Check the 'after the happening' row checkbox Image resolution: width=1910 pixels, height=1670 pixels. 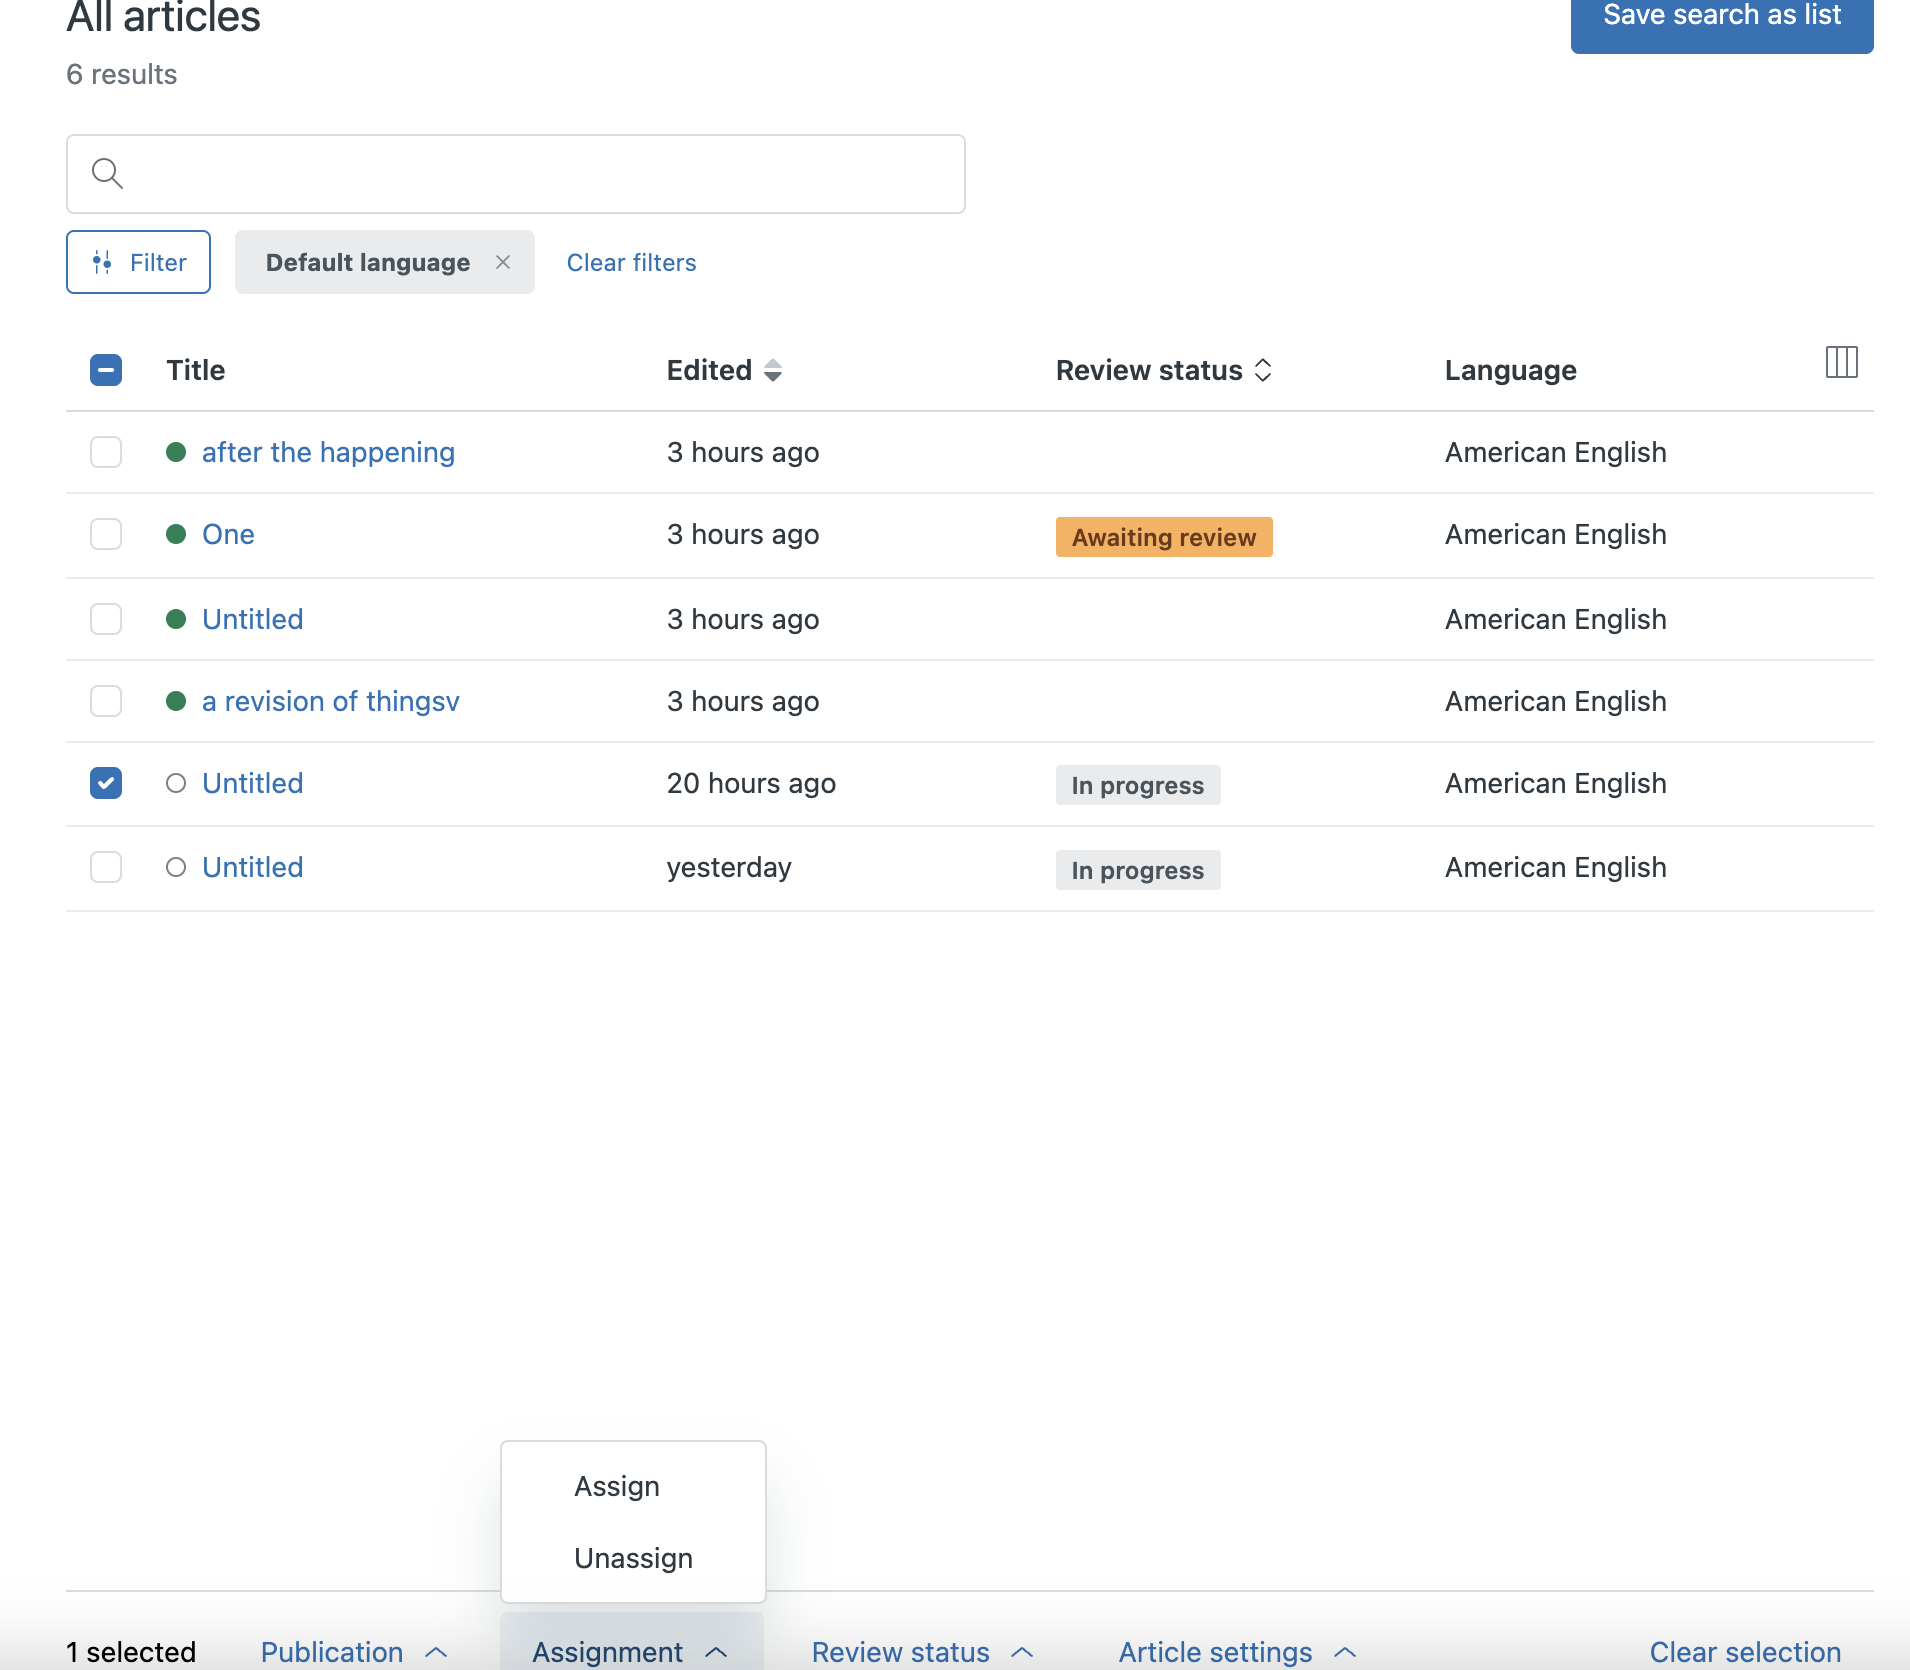coord(106,452)
